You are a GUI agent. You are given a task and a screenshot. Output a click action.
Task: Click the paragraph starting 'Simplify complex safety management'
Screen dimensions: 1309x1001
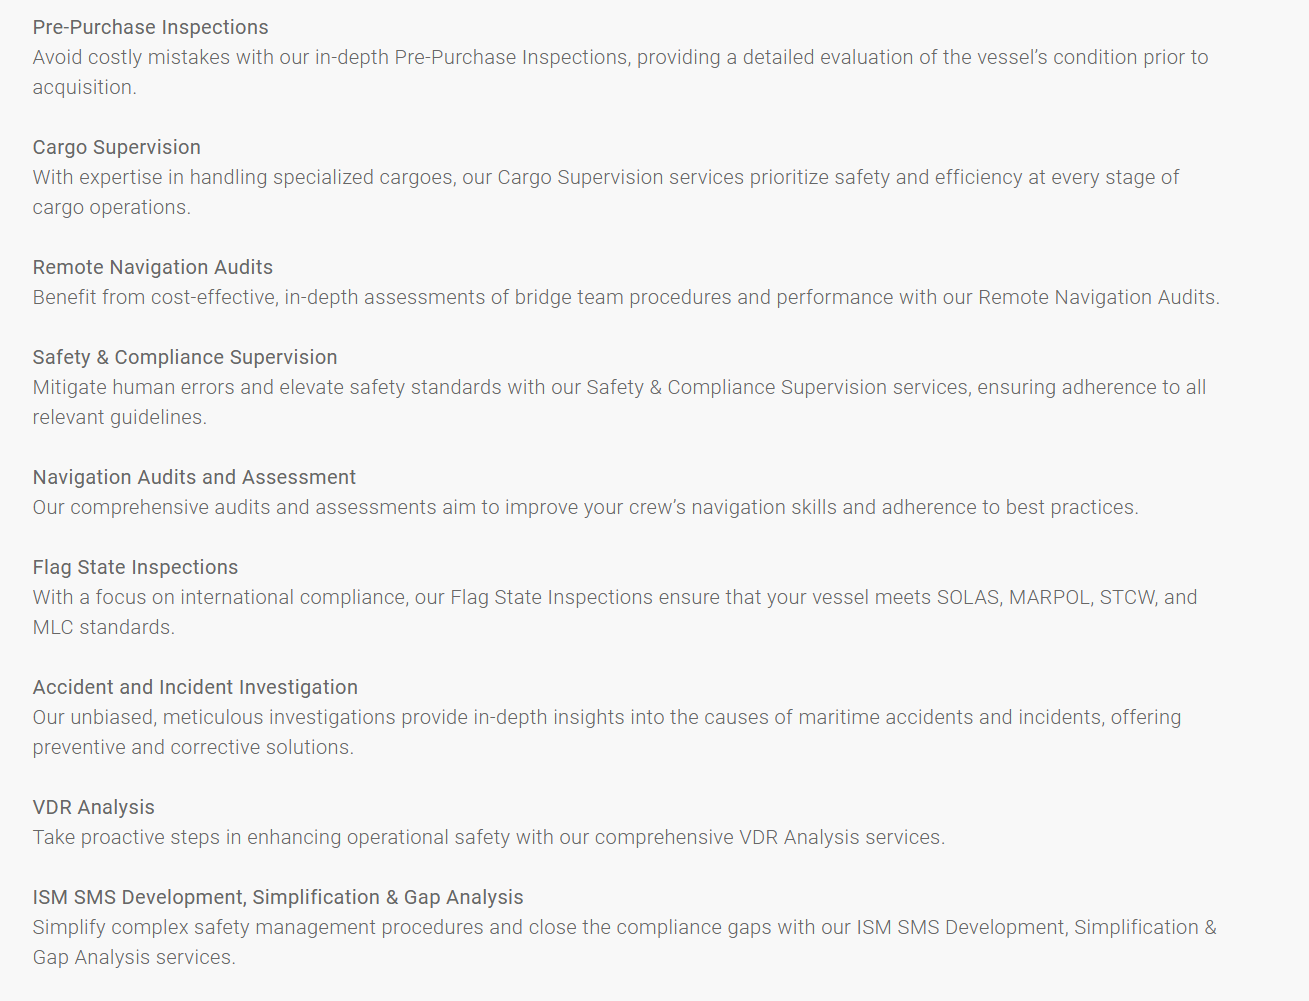coord(624,927)
